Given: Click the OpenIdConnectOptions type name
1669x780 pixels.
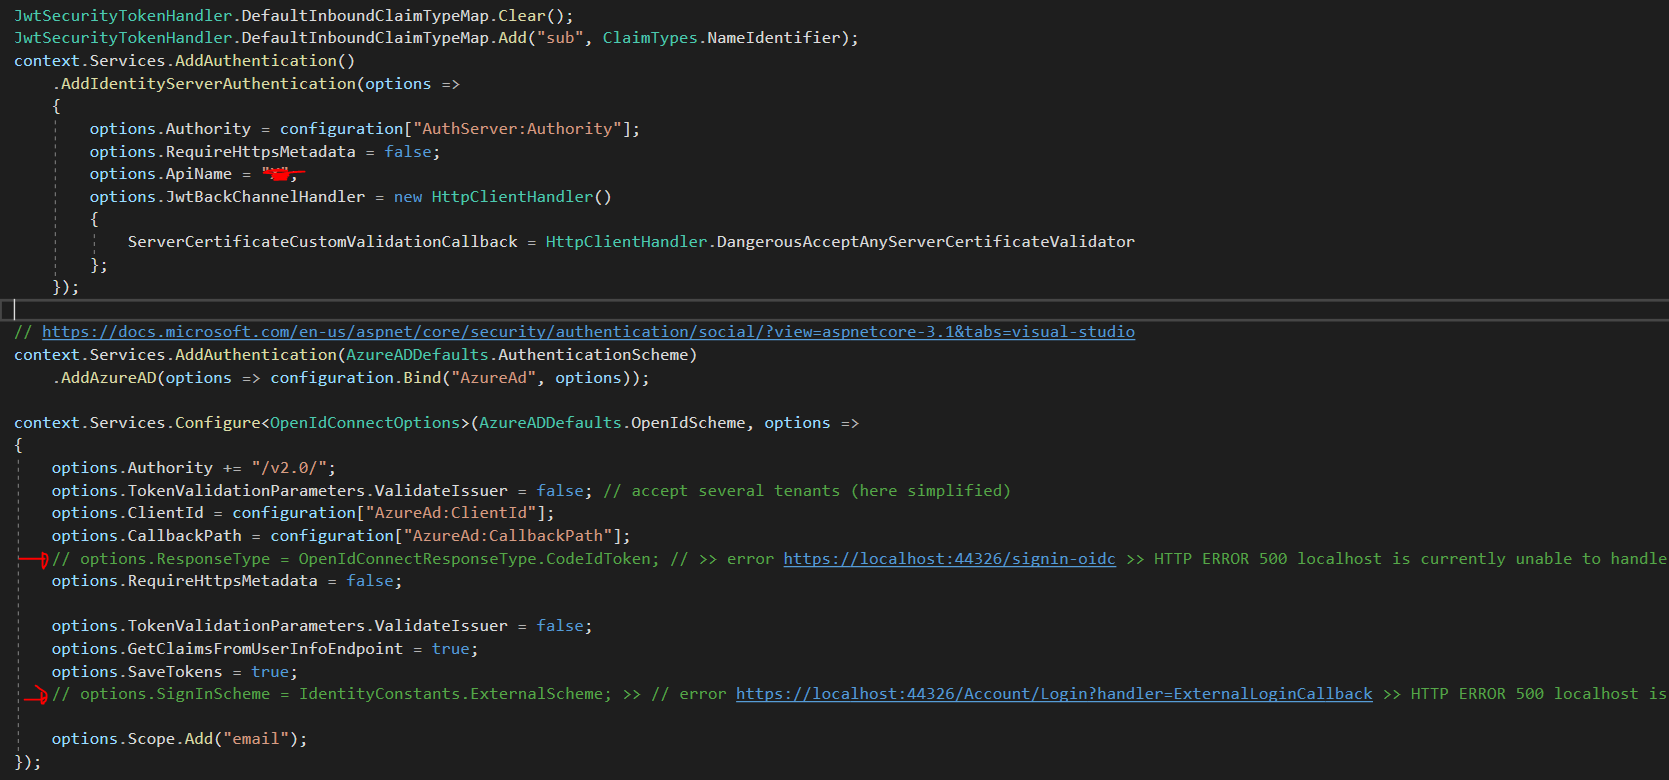Looking at the screenshot, I should pyautogui.click(x=365, y=423).
